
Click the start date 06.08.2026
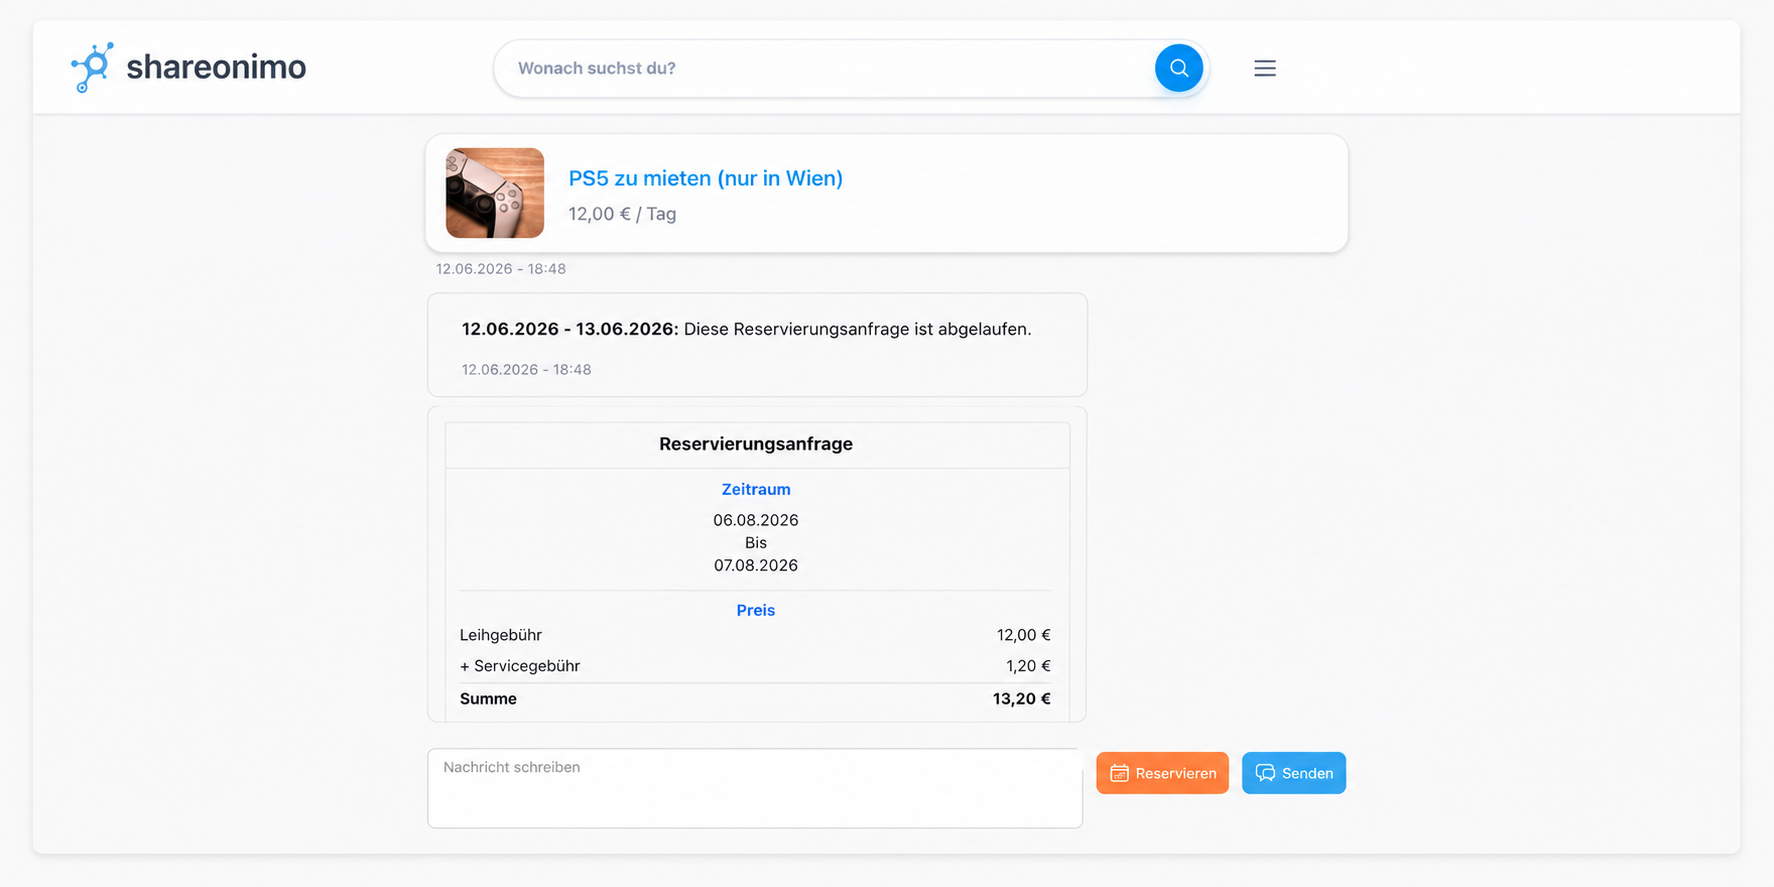[756, 520]
